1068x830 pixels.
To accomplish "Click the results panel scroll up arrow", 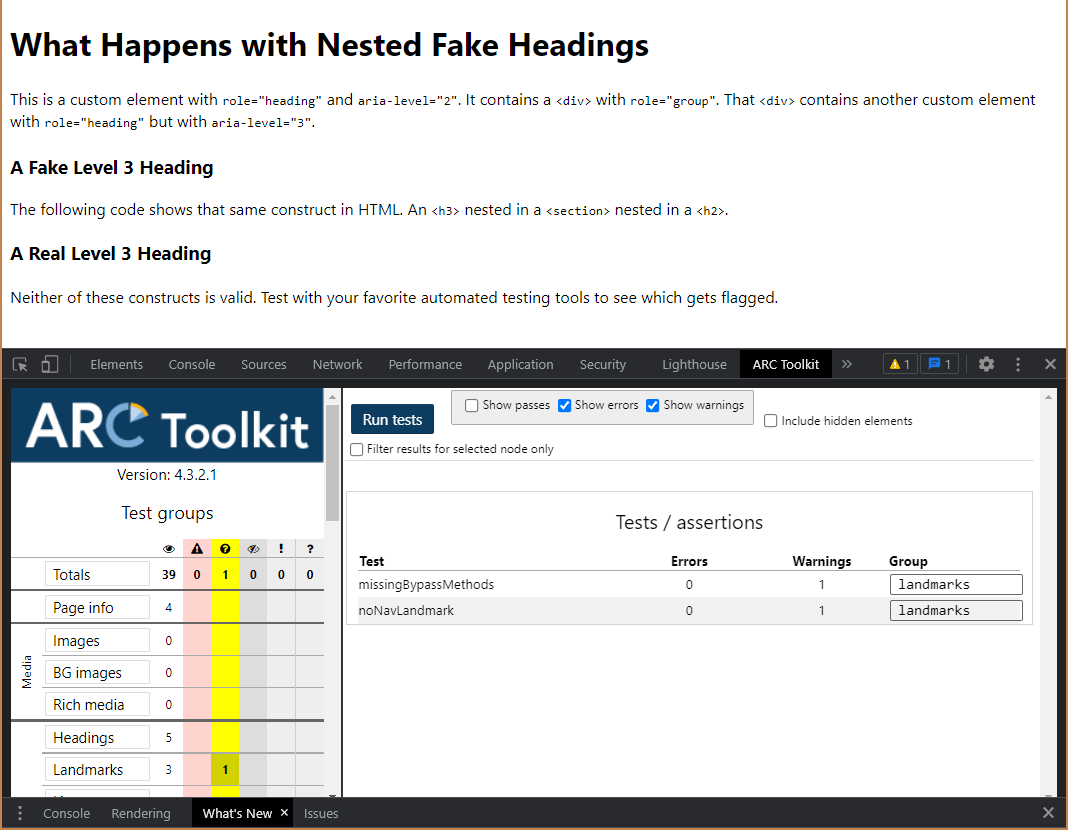I will pyautogui.click(x=1049, y=396).
